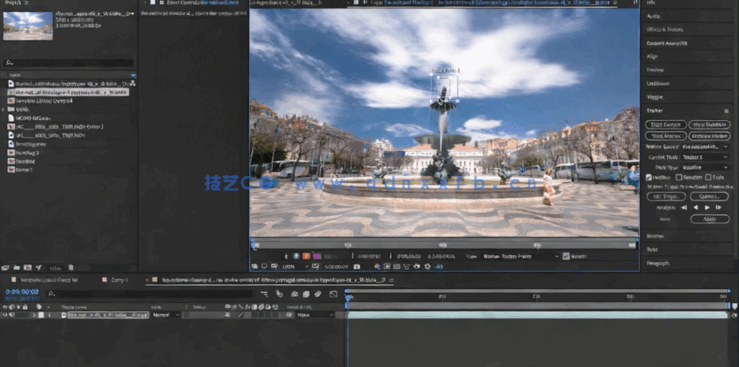Click the Stabilize Motion button
Image resolution: width=739 pixels, height=367 pixels.
pos(709,136)
